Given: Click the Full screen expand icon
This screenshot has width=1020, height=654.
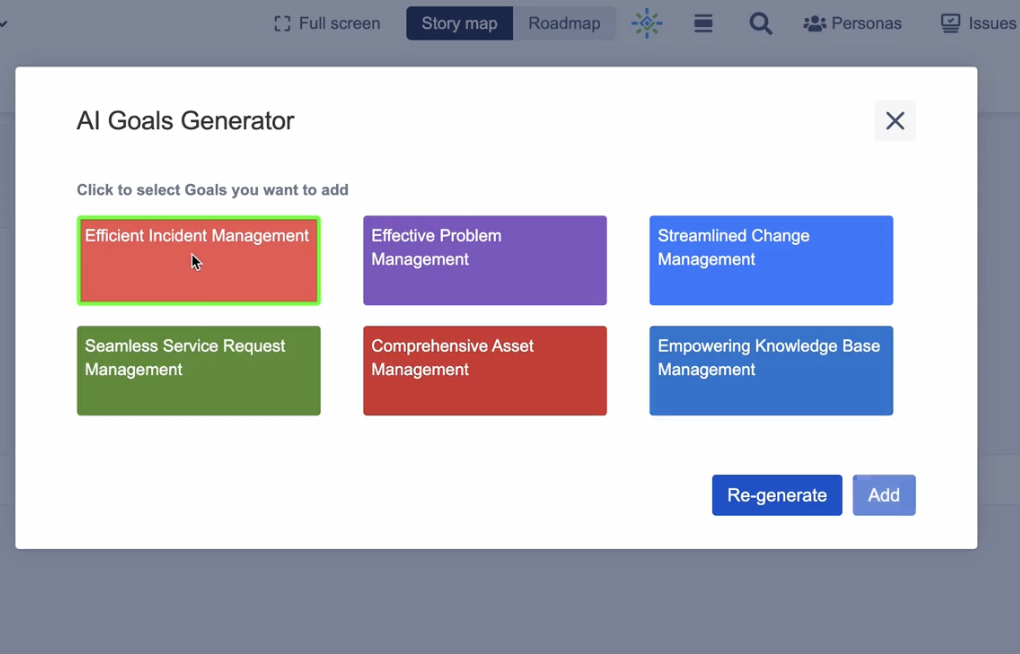Looking at the screenshot, I should click(x=283, y=23).
